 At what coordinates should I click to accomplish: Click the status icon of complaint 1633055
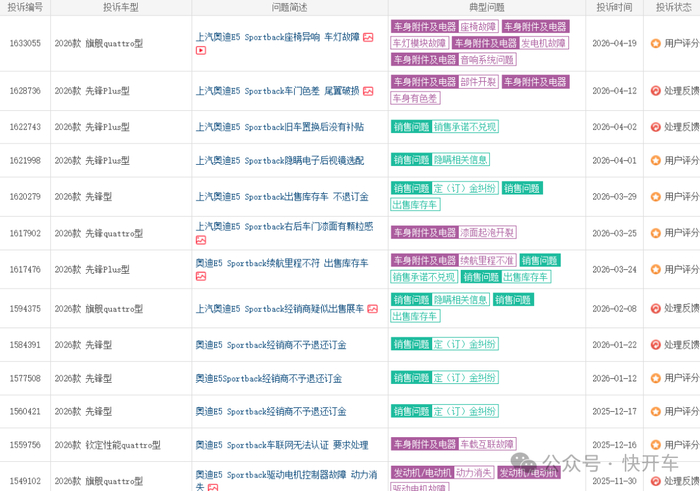tap(655, 43)
